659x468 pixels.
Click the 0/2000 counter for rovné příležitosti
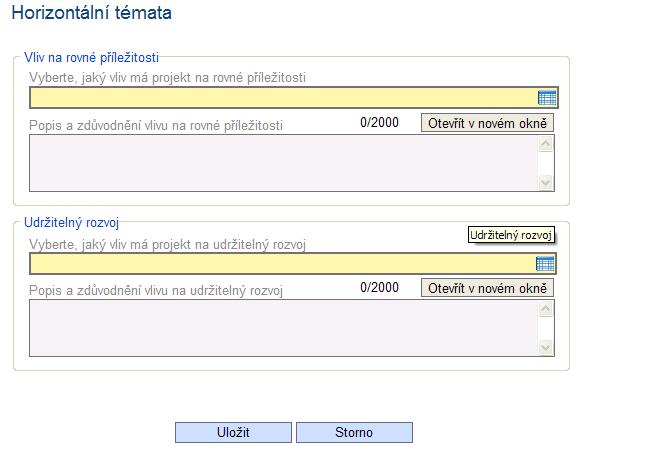click(x=380, y=122)
